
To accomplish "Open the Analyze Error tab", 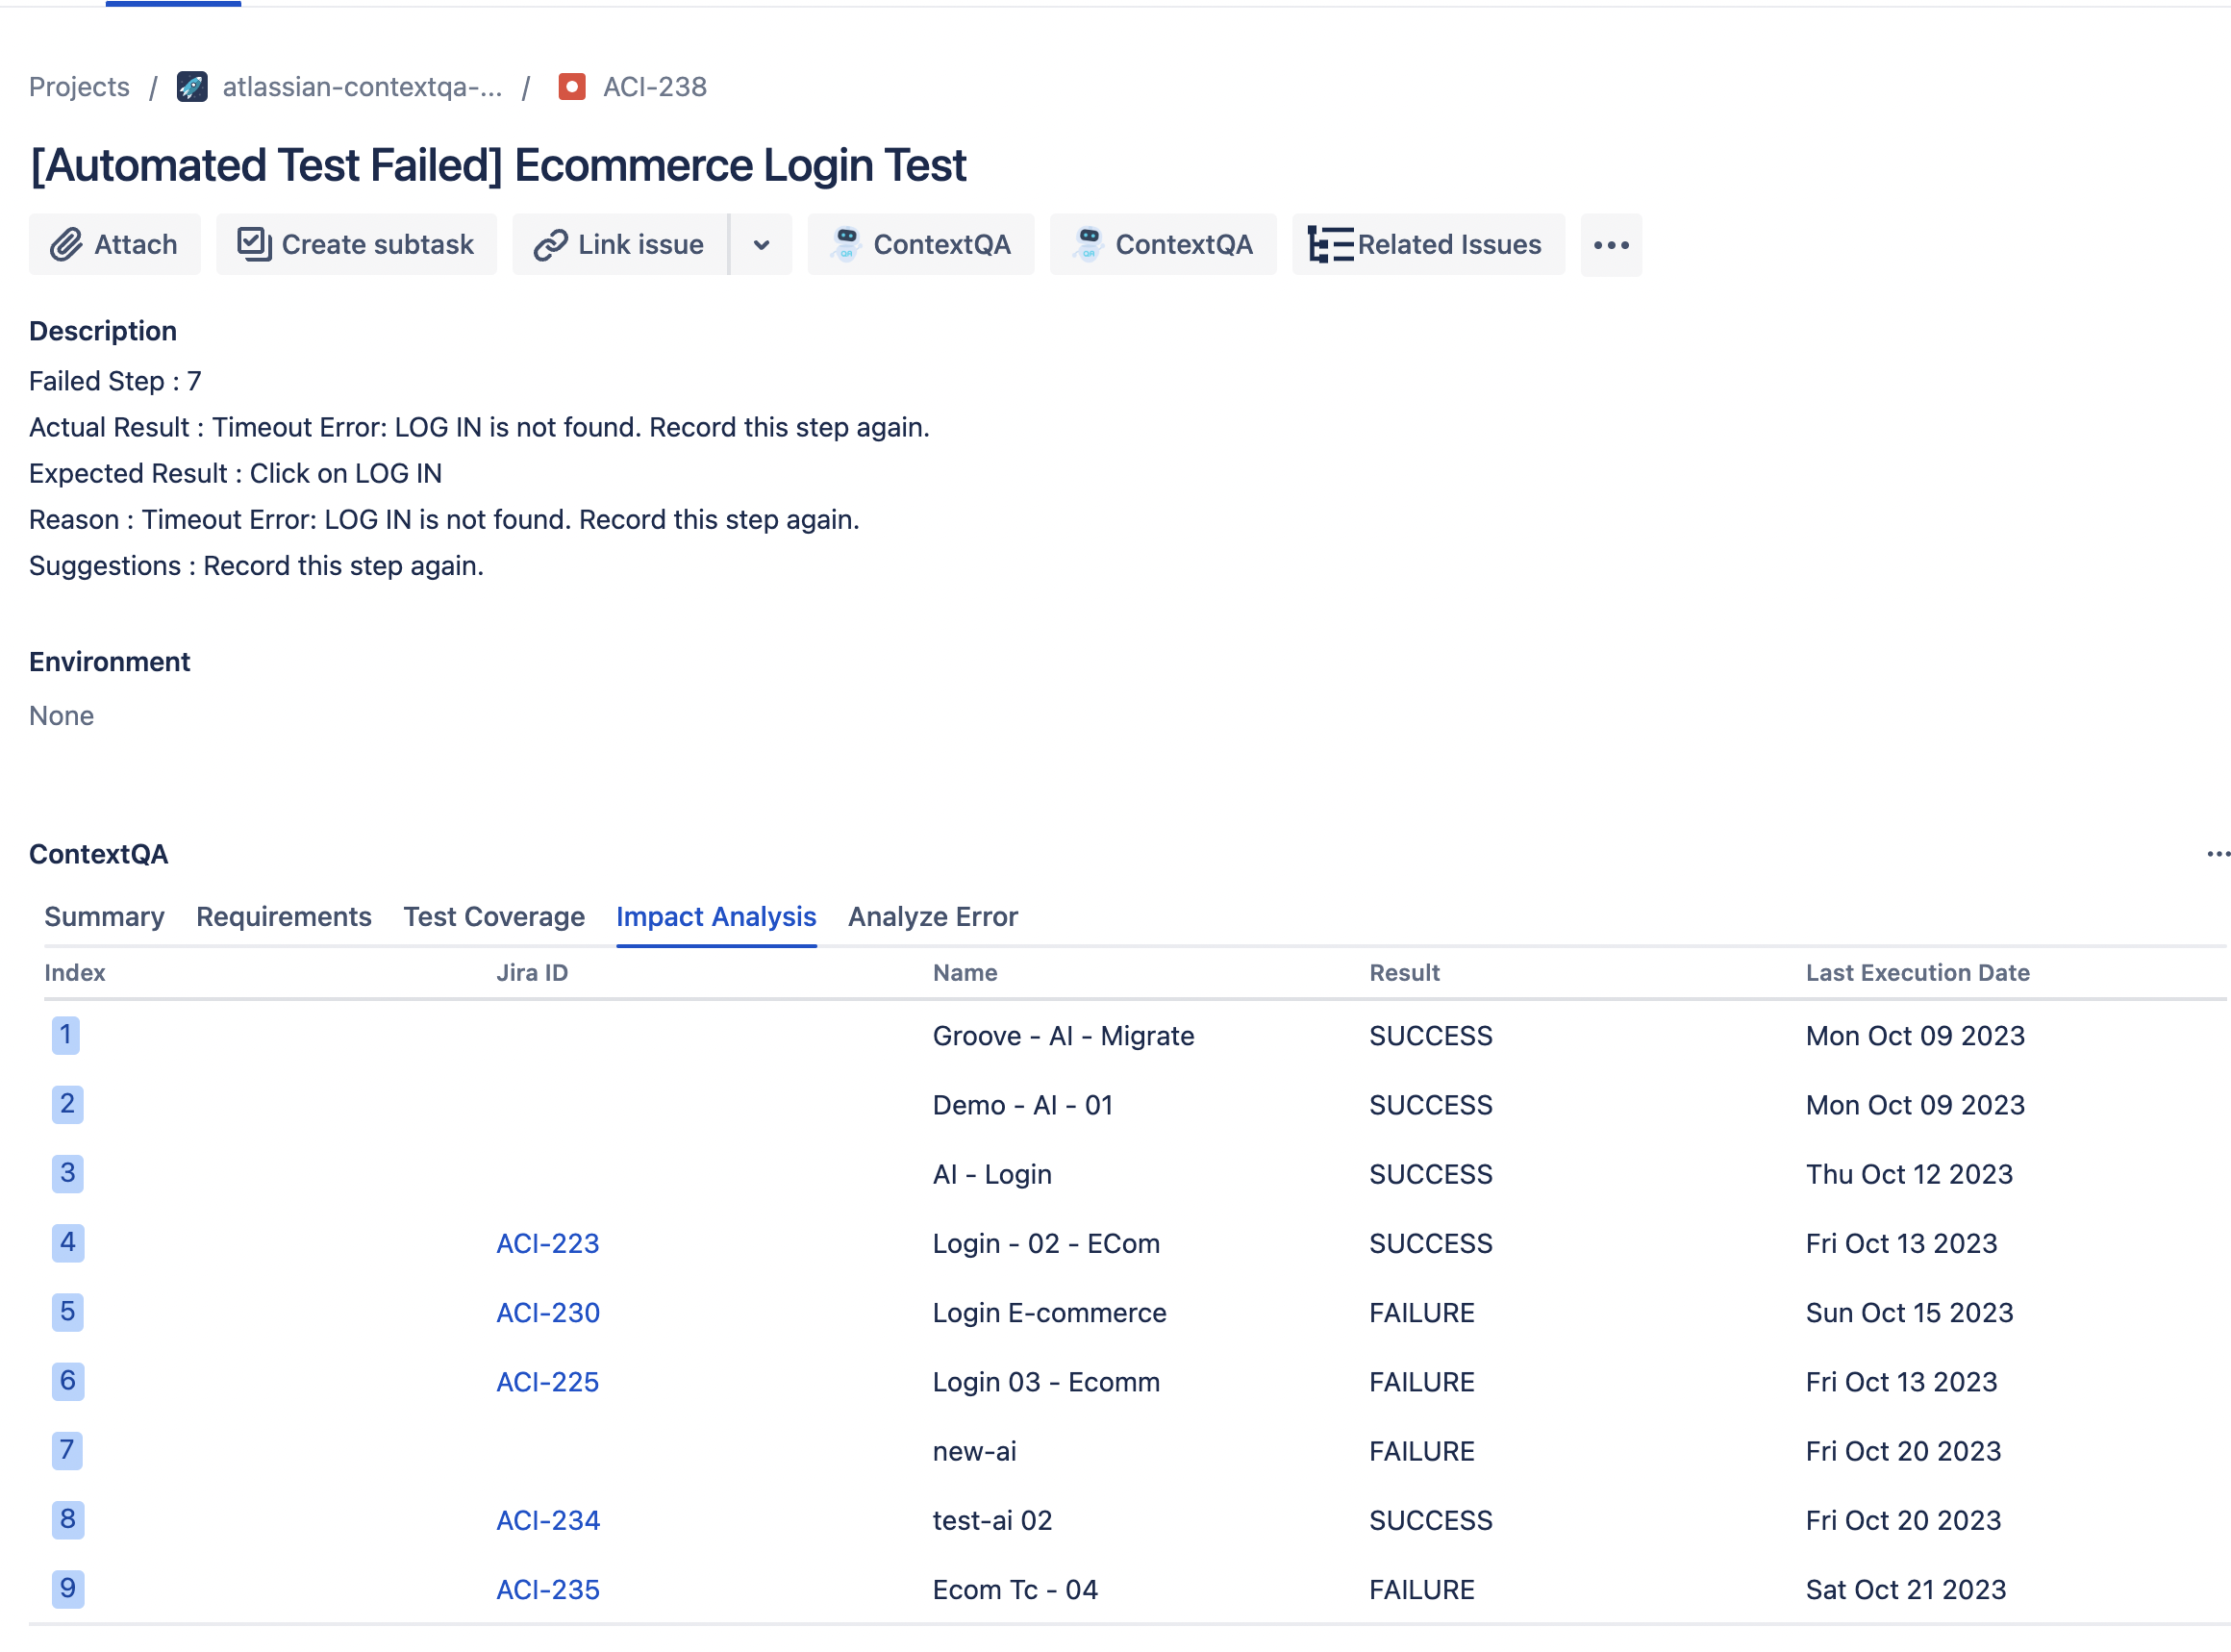I will point(932,916).
